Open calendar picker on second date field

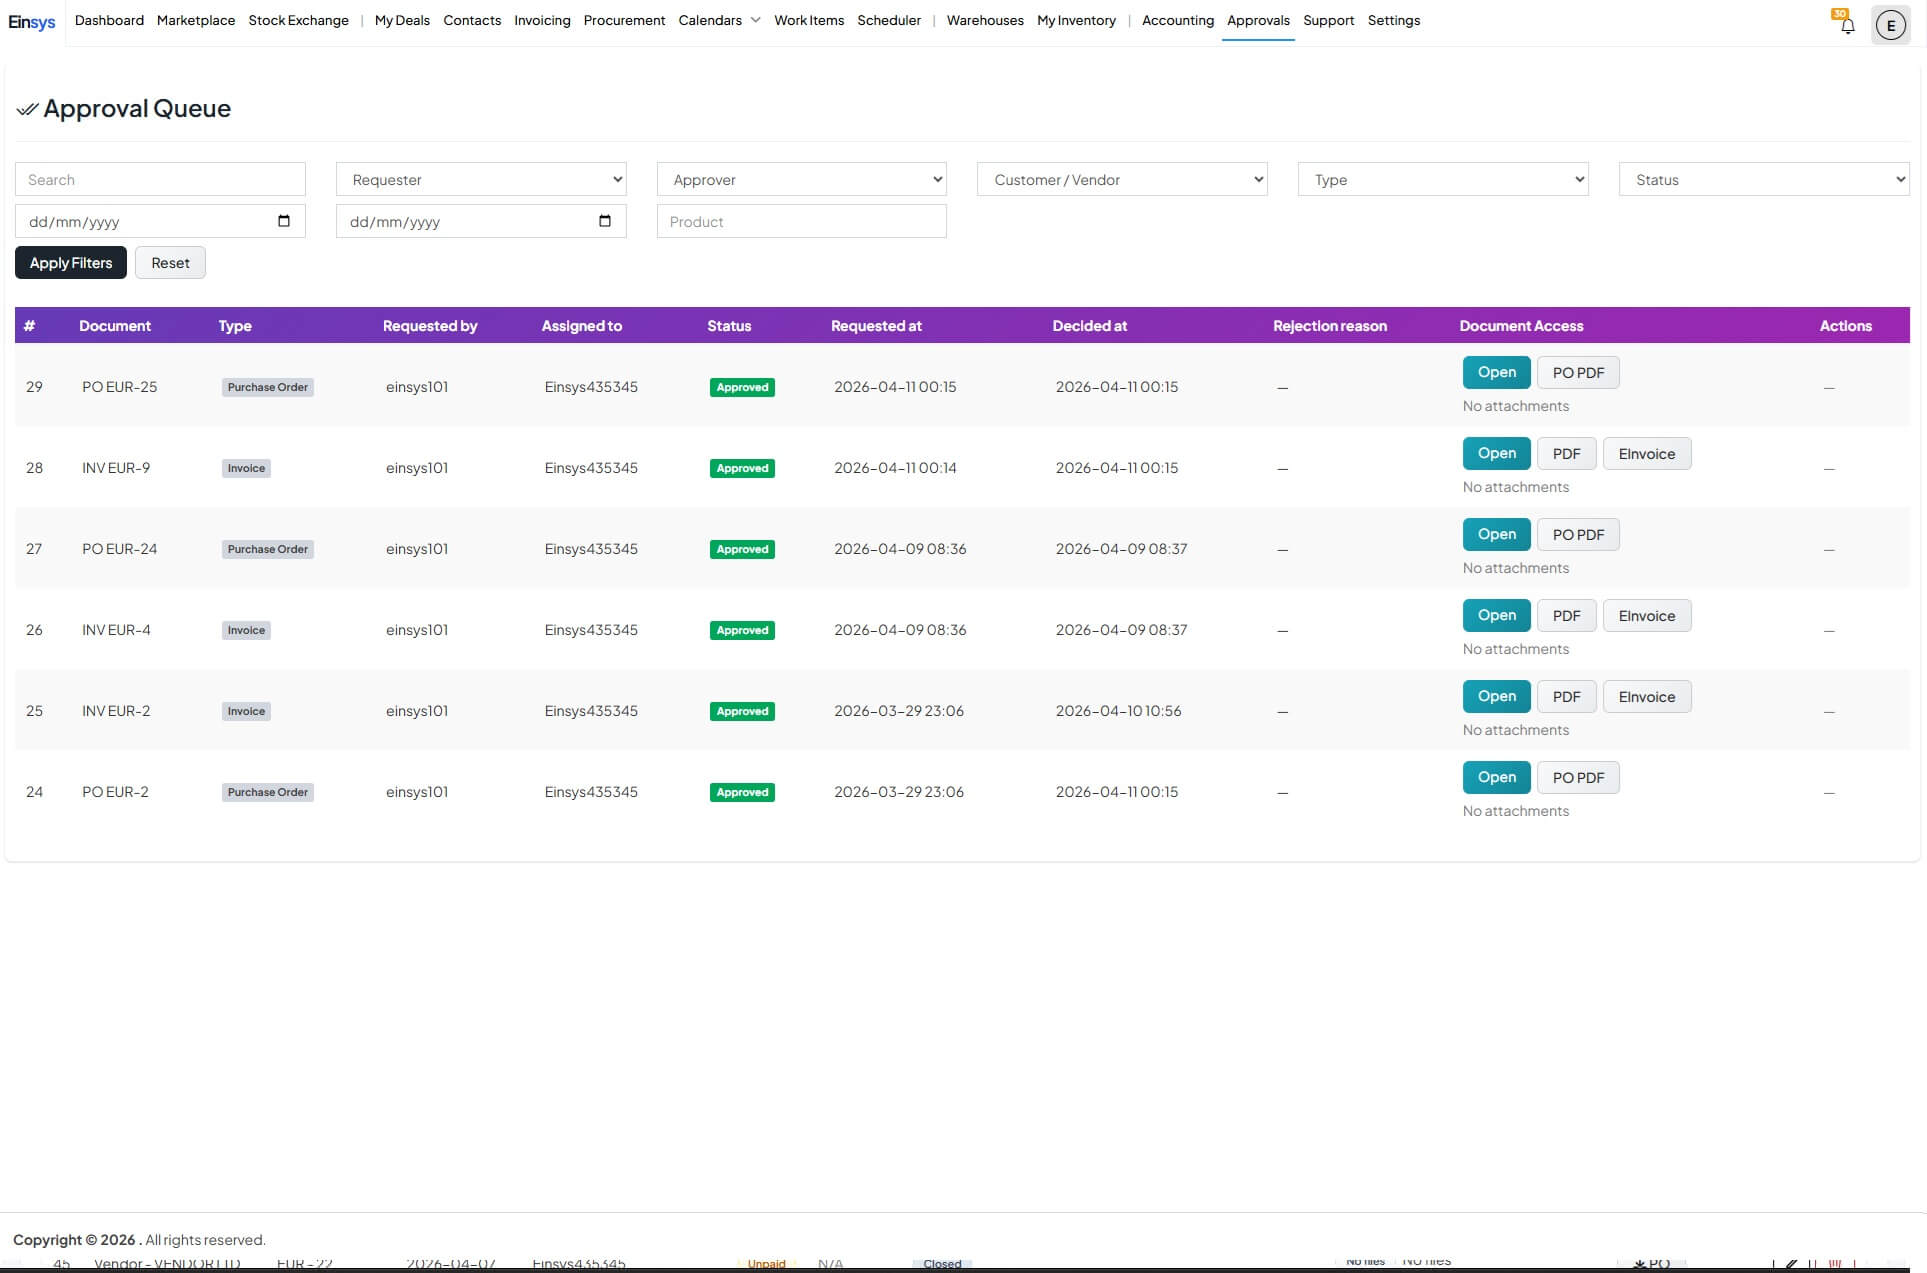[x=604, y=221]
